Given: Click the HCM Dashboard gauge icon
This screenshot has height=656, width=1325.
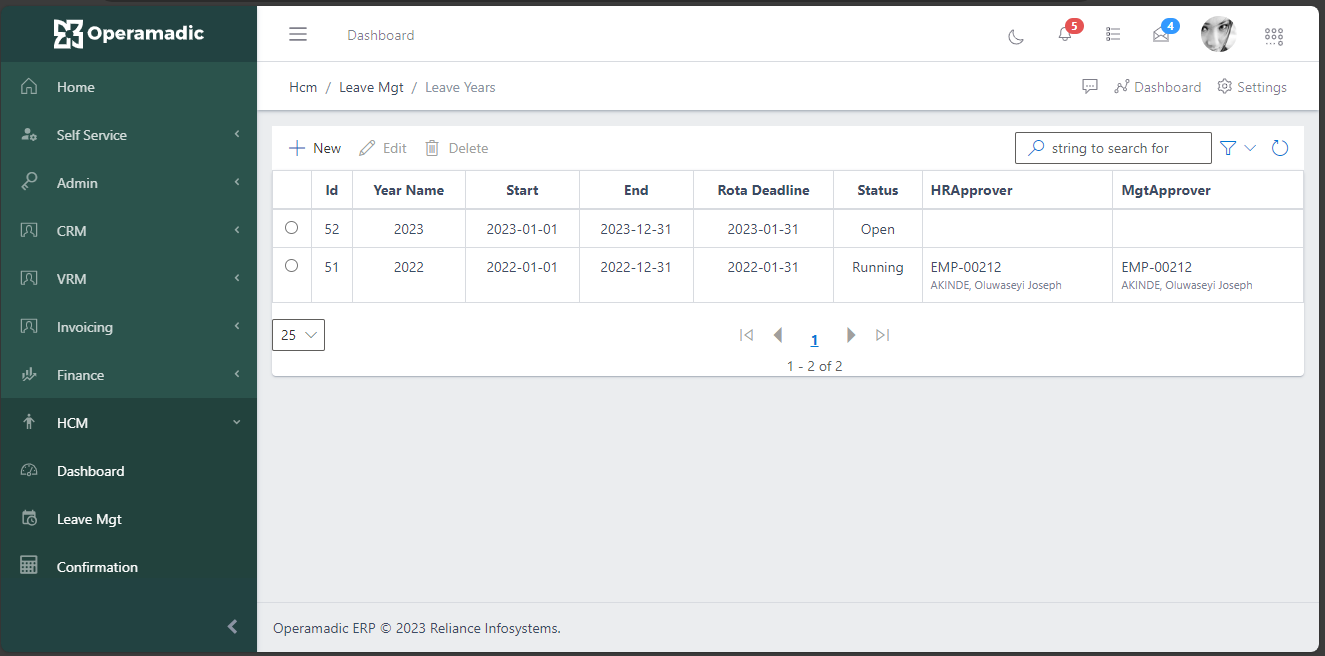Looking at the screenshot, I should (29, 470).
